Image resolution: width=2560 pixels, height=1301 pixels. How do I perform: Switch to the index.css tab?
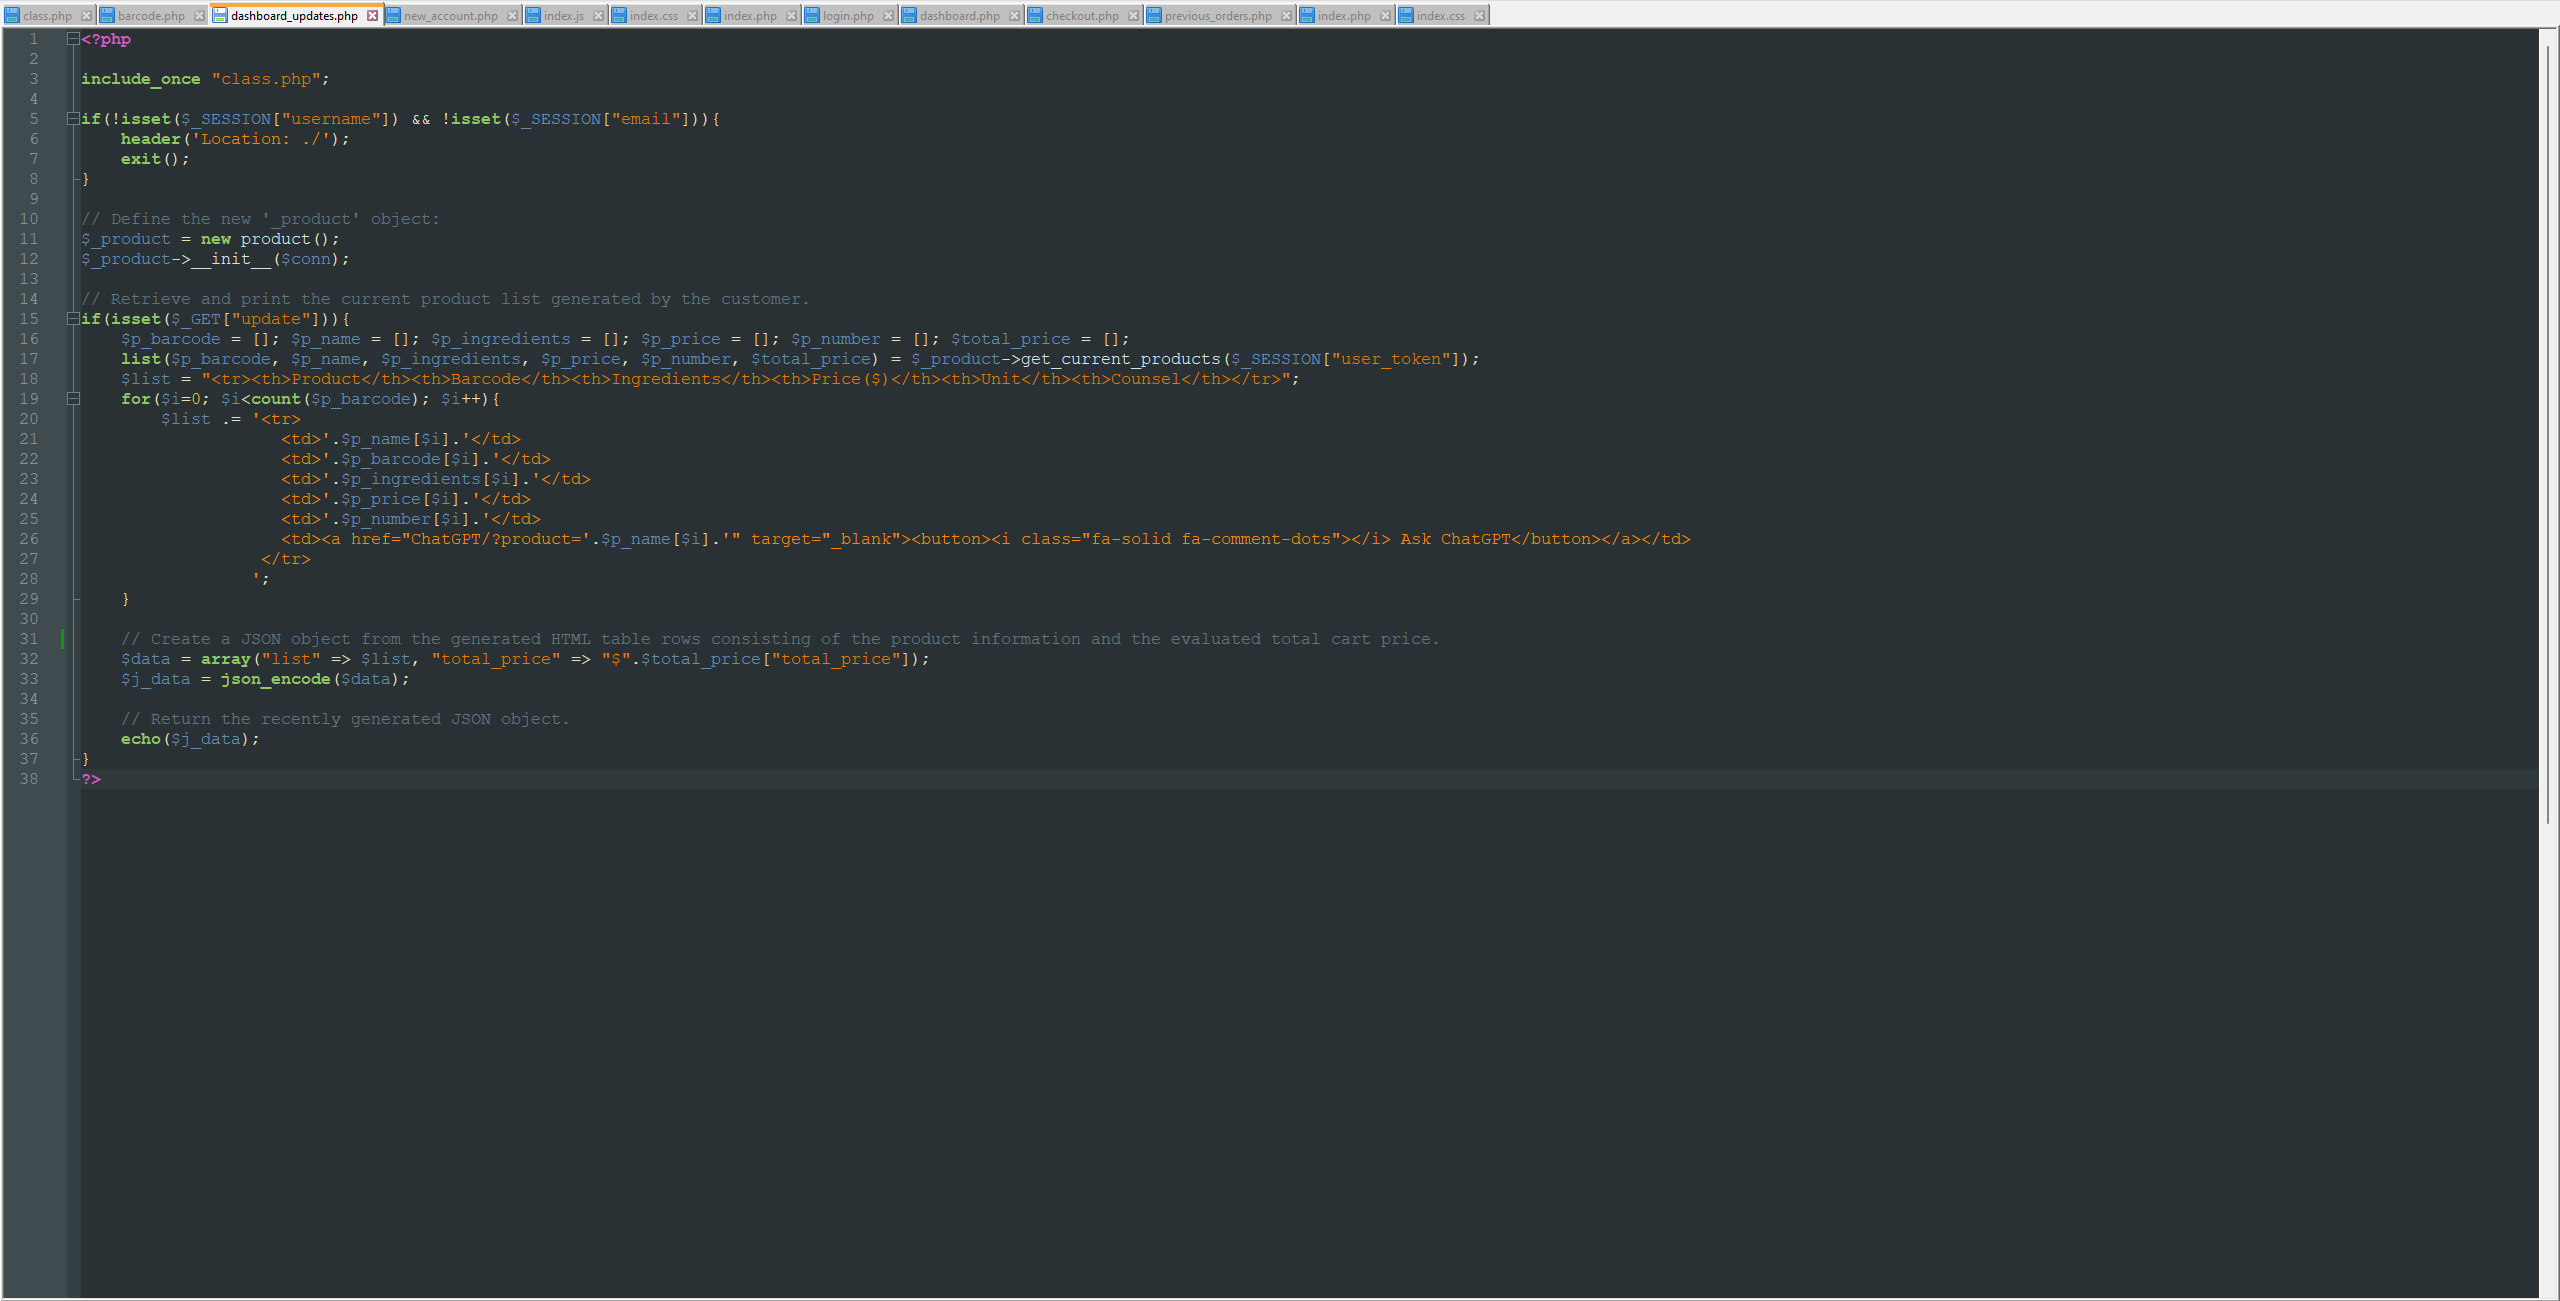[652, 15]
